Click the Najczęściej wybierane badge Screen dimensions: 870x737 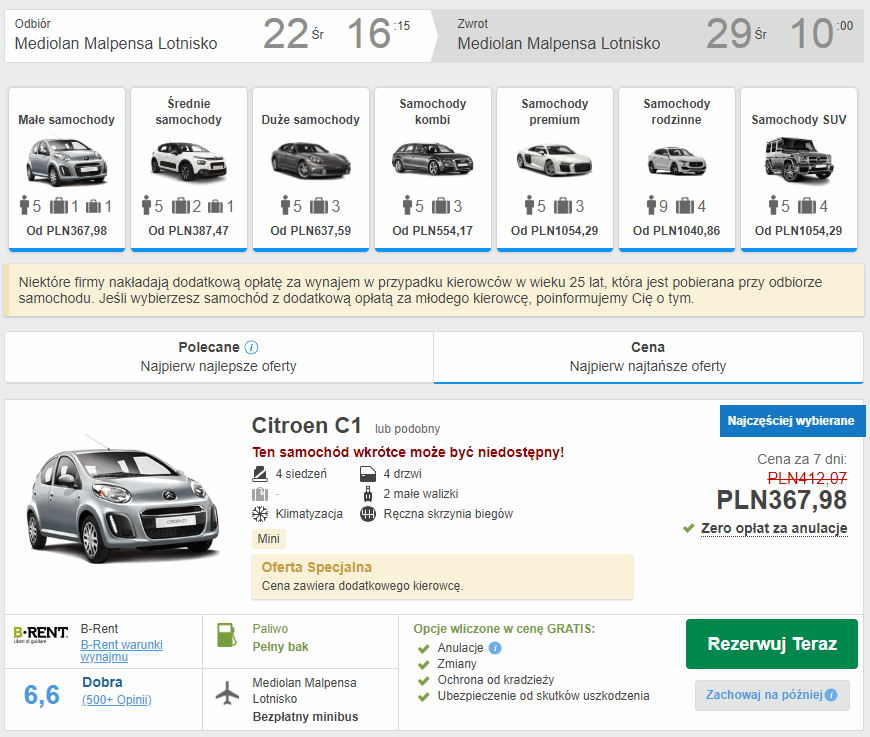pos(791,421)
